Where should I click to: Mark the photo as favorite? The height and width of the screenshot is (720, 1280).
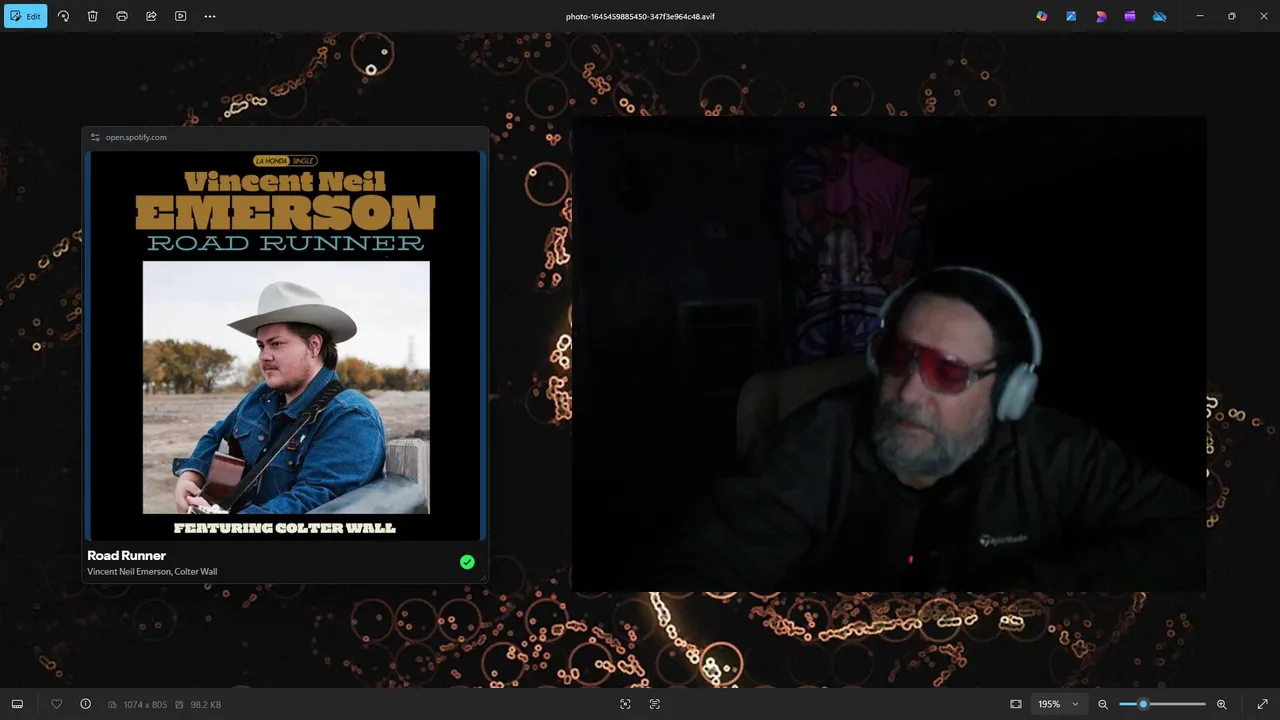pos(56,704)
